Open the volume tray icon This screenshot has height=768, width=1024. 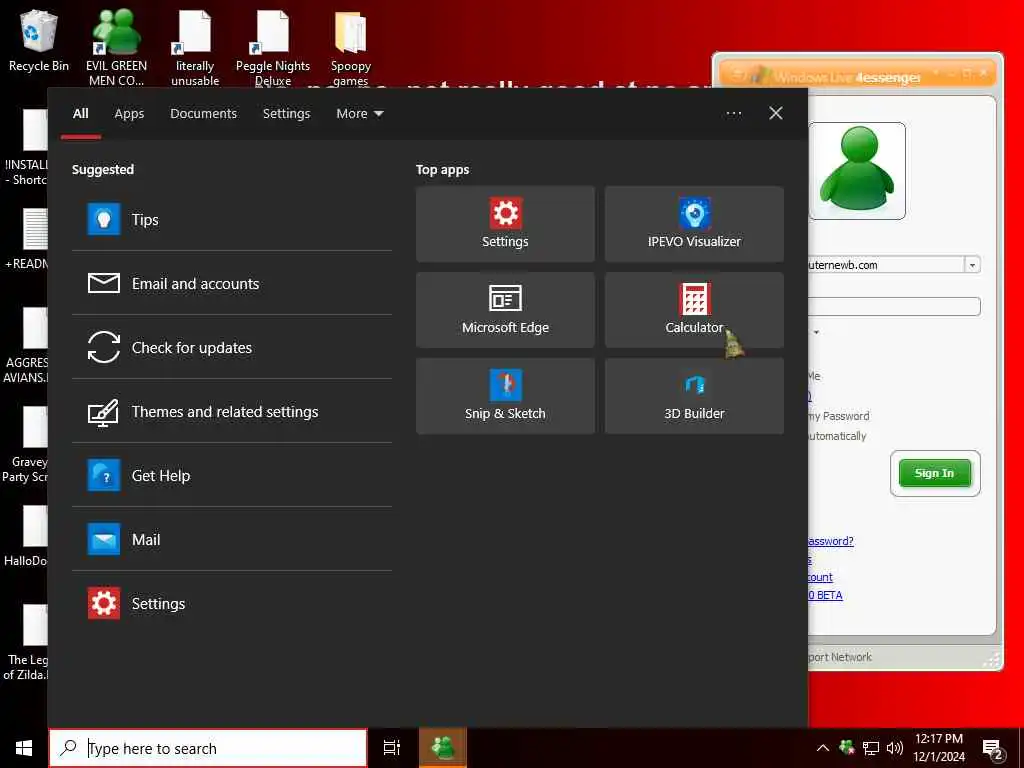click(x=895, y=748)
